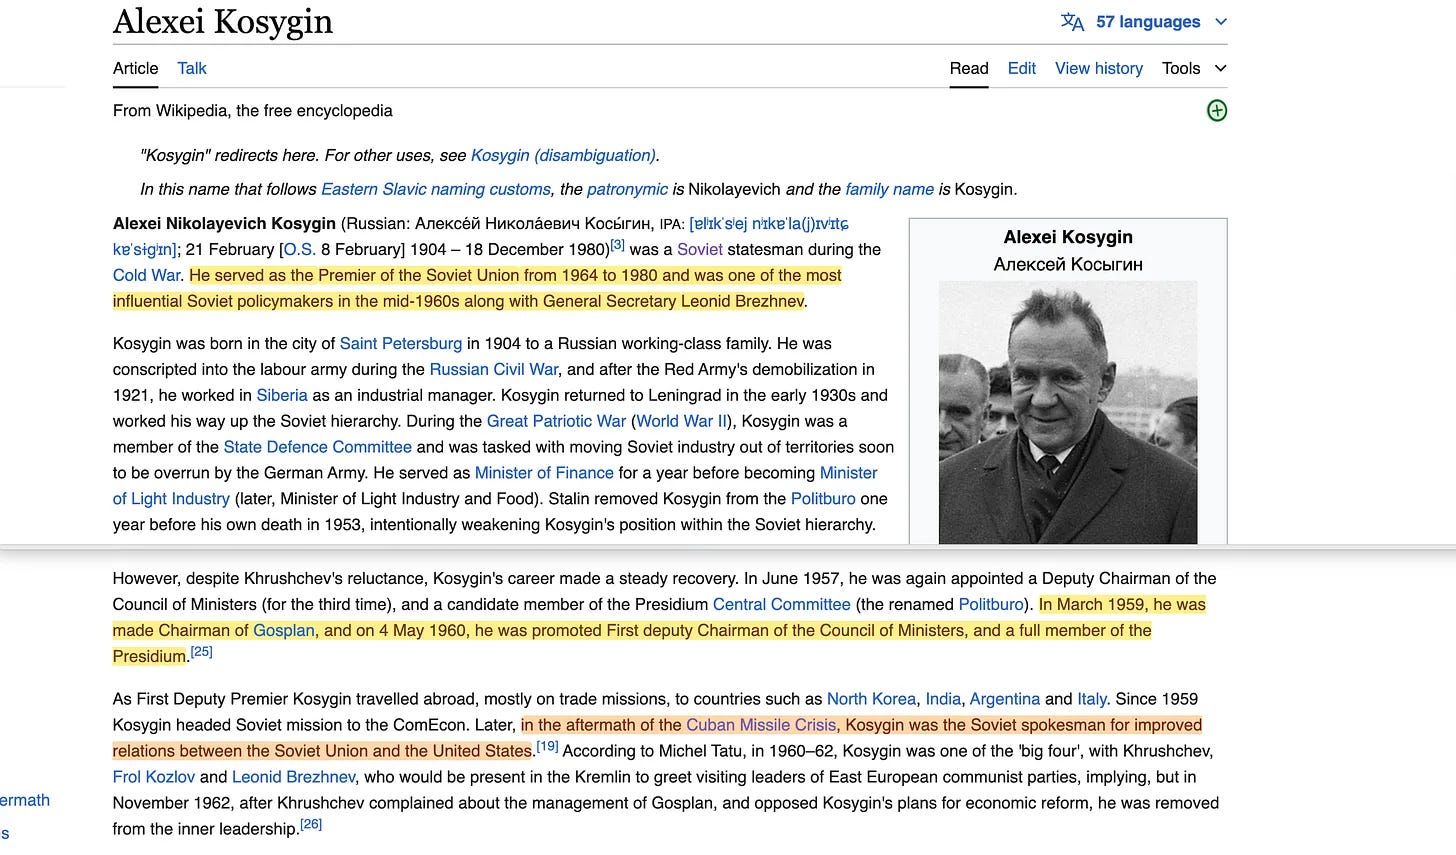Open the Cold War link
The height and width of the screenshot is (855, 1456).
click(147, 275)
